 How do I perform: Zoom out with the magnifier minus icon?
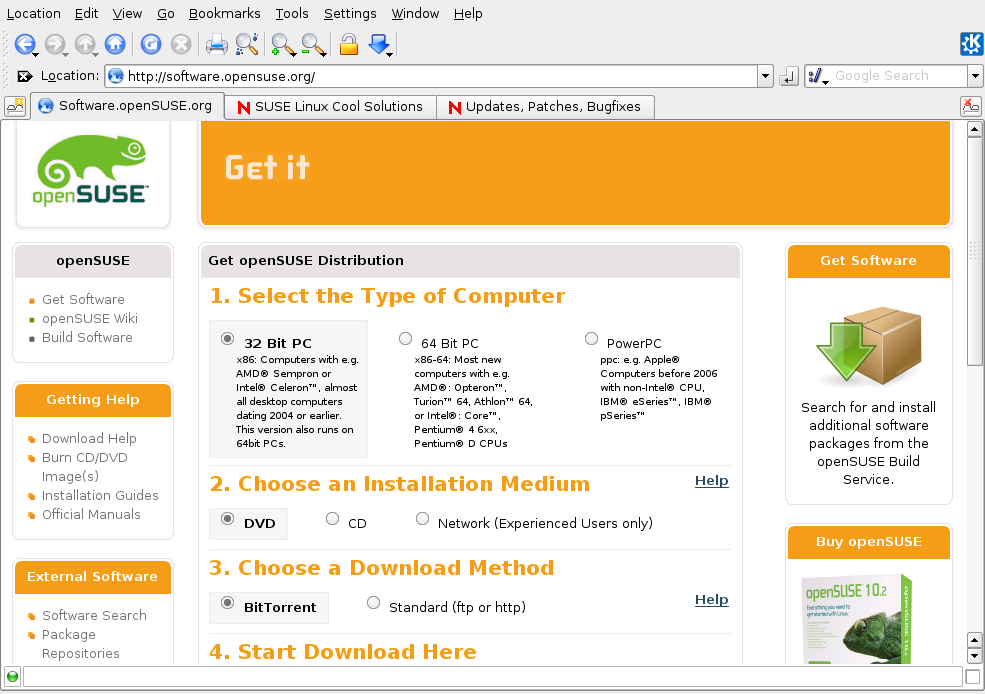point(312,45)
